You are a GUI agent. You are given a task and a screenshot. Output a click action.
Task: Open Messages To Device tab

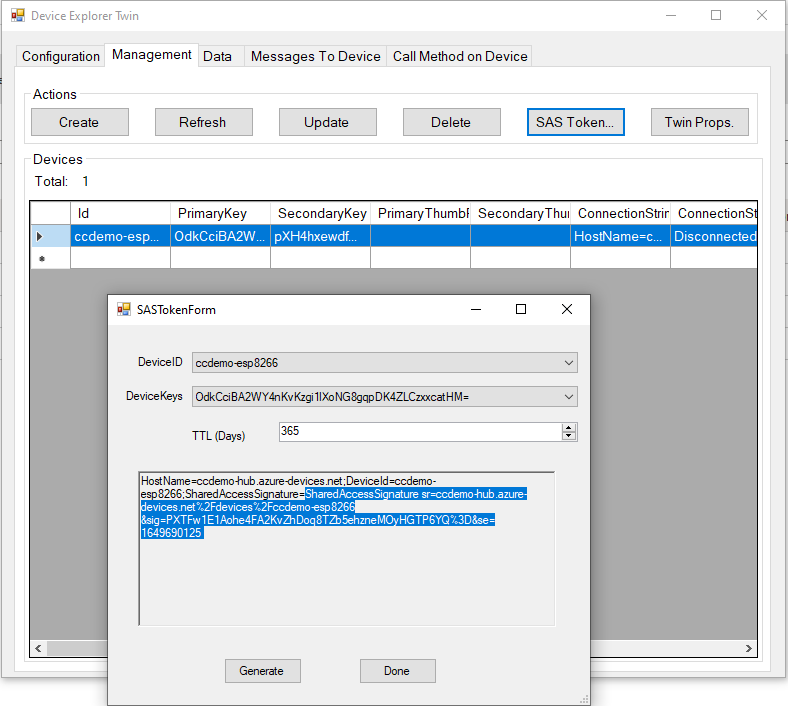tap(316, 56)
